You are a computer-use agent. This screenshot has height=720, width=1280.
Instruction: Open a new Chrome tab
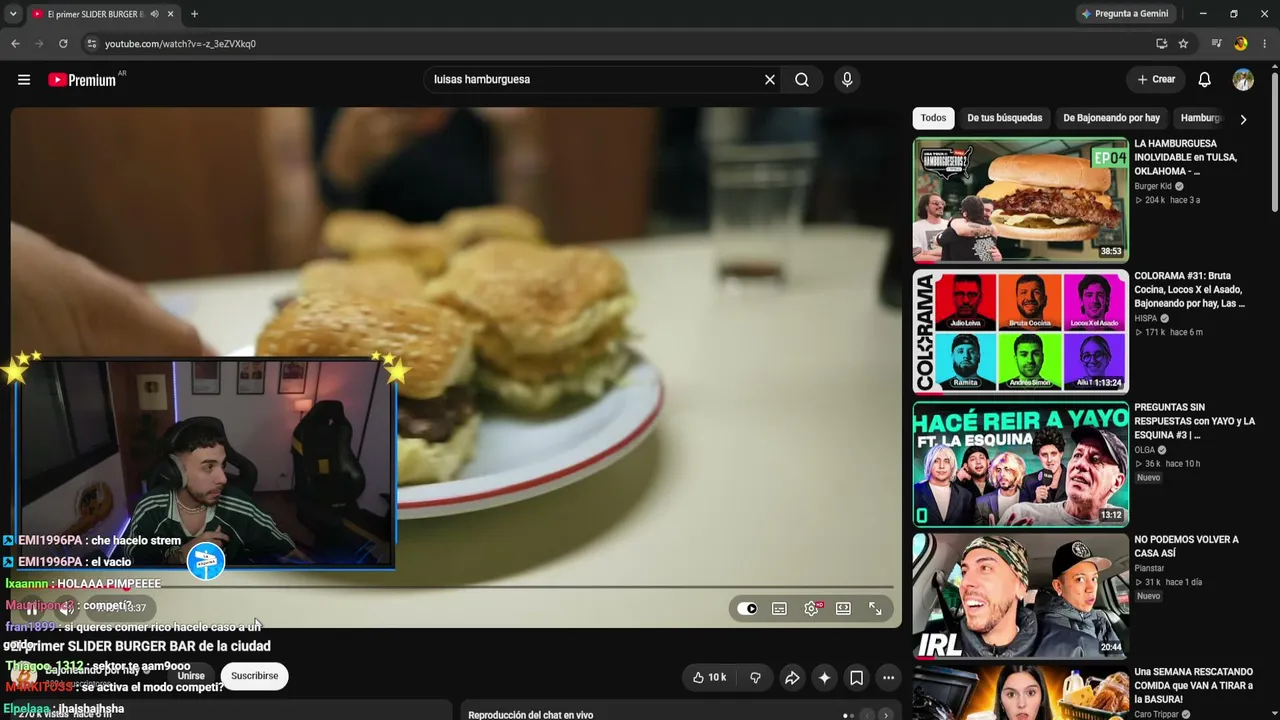[x=194, y=14]
